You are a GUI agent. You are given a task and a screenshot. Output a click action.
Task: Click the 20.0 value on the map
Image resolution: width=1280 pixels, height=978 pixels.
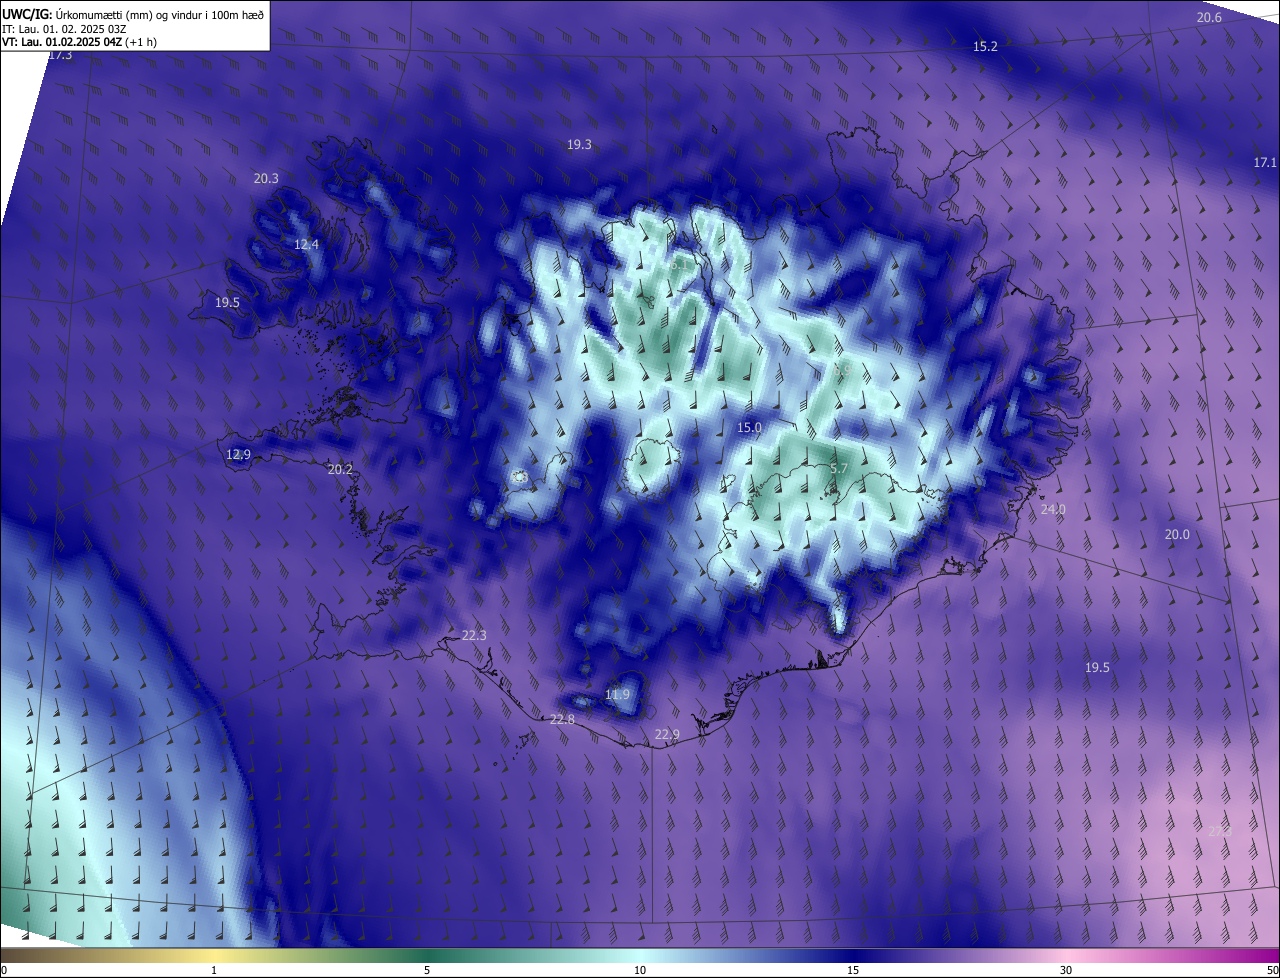click(1177, 535)
